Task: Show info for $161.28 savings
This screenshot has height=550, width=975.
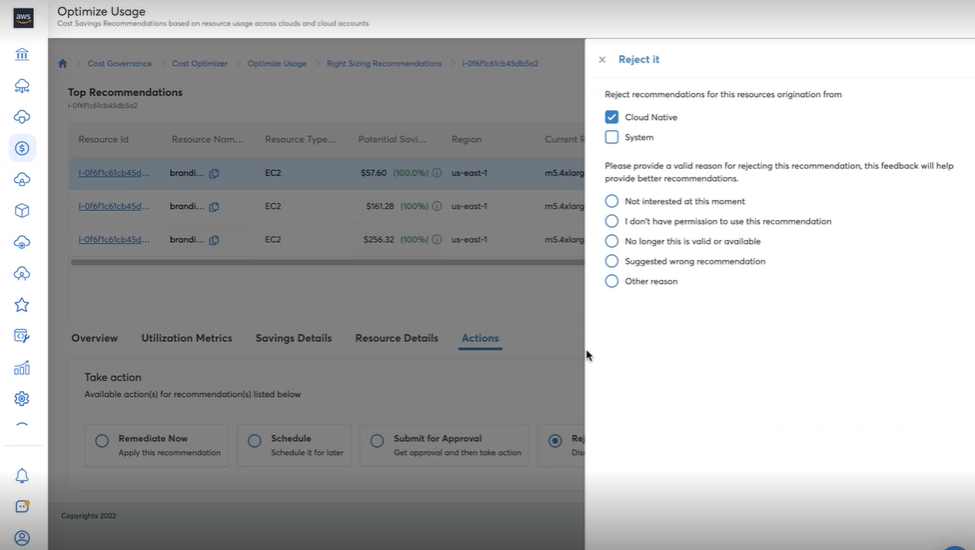Action: (x=437, y=206)
